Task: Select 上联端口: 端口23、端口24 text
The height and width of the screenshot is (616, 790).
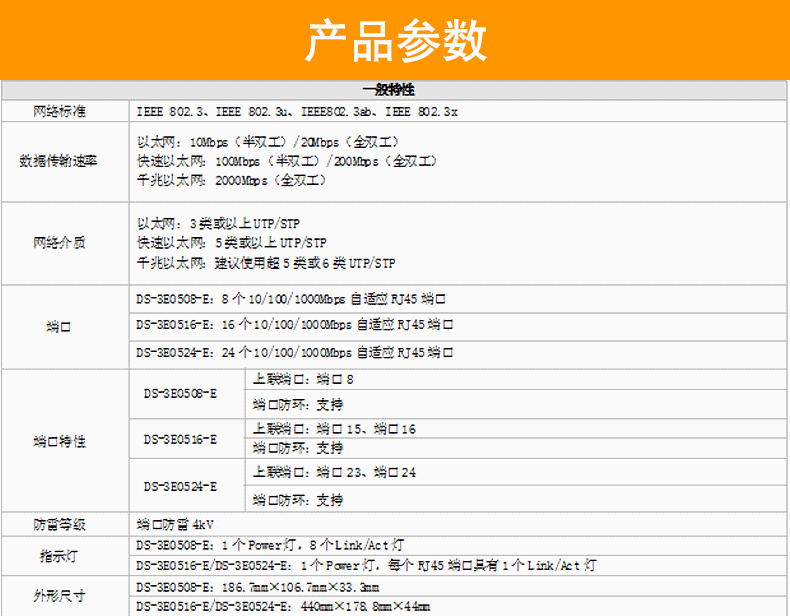Action: click(x=334, y=472)
